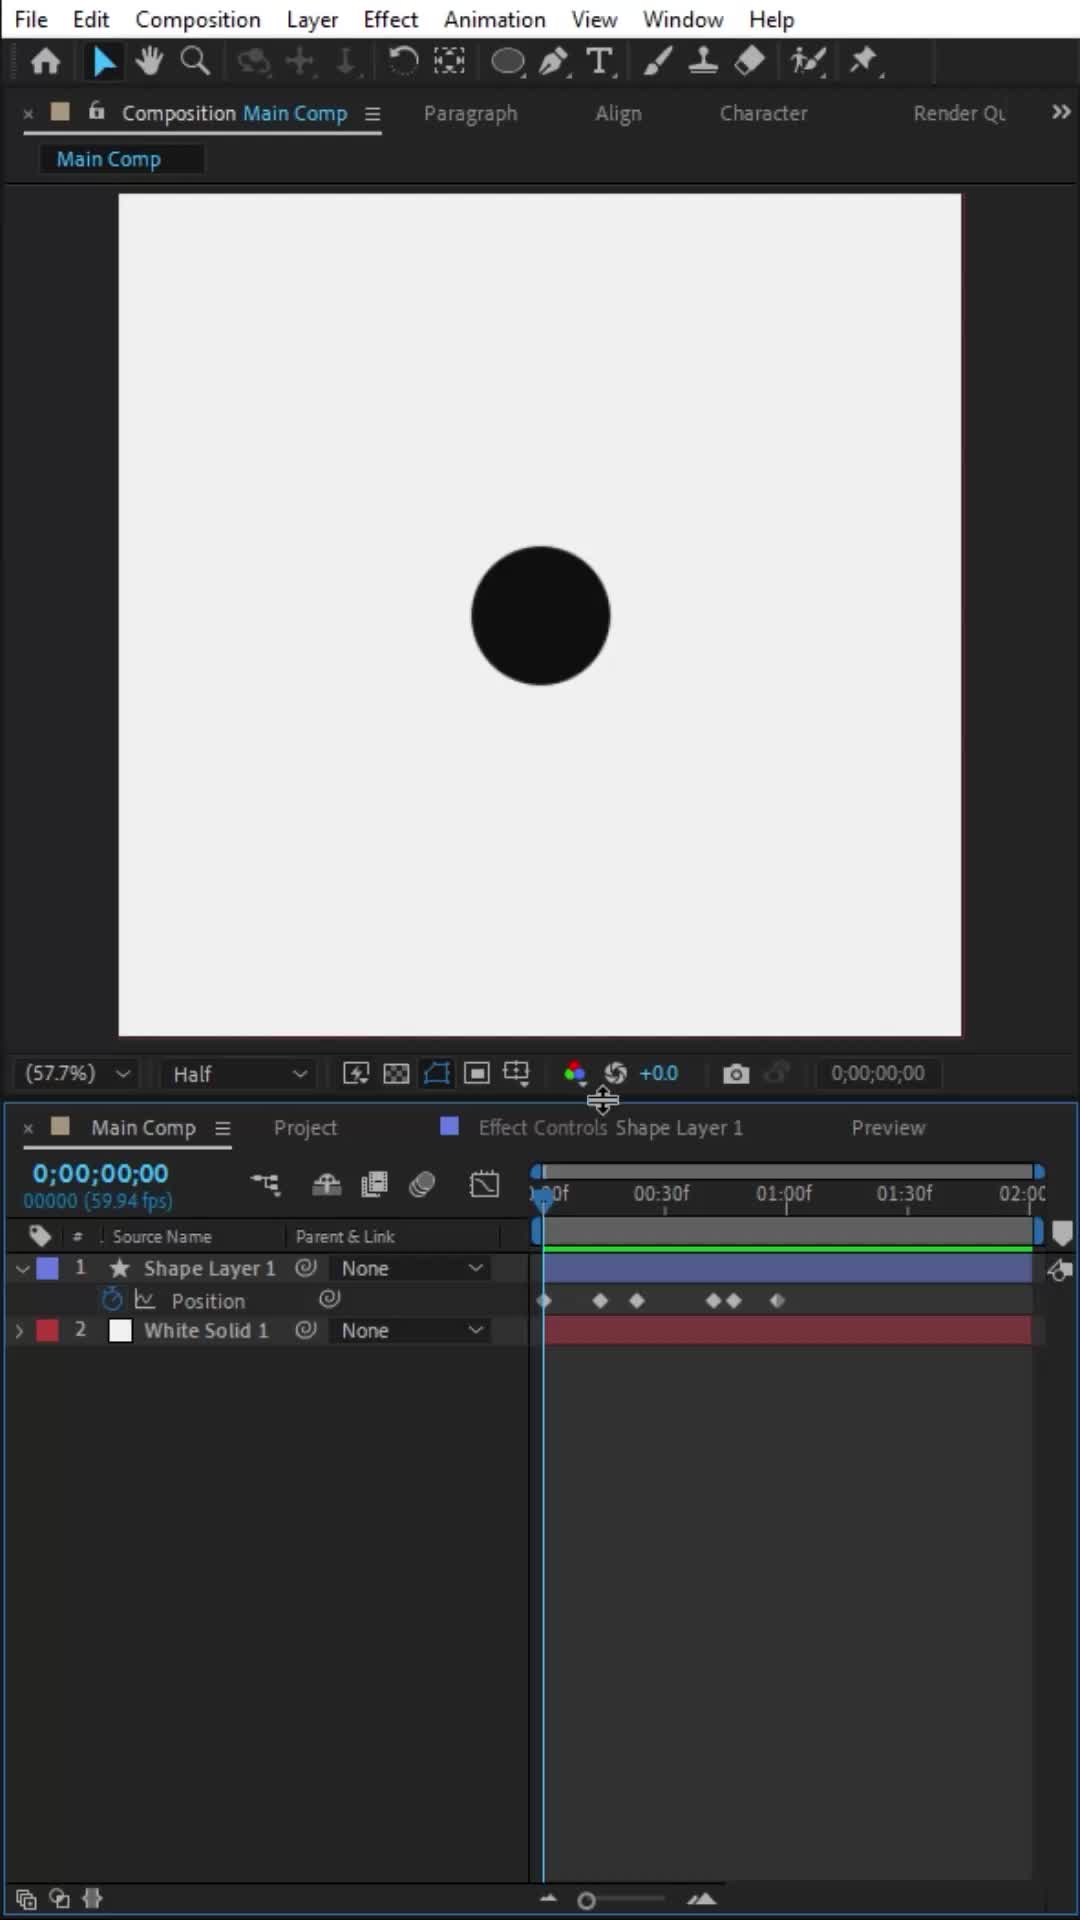Click the second Position keyframe

pos(600,1301)
